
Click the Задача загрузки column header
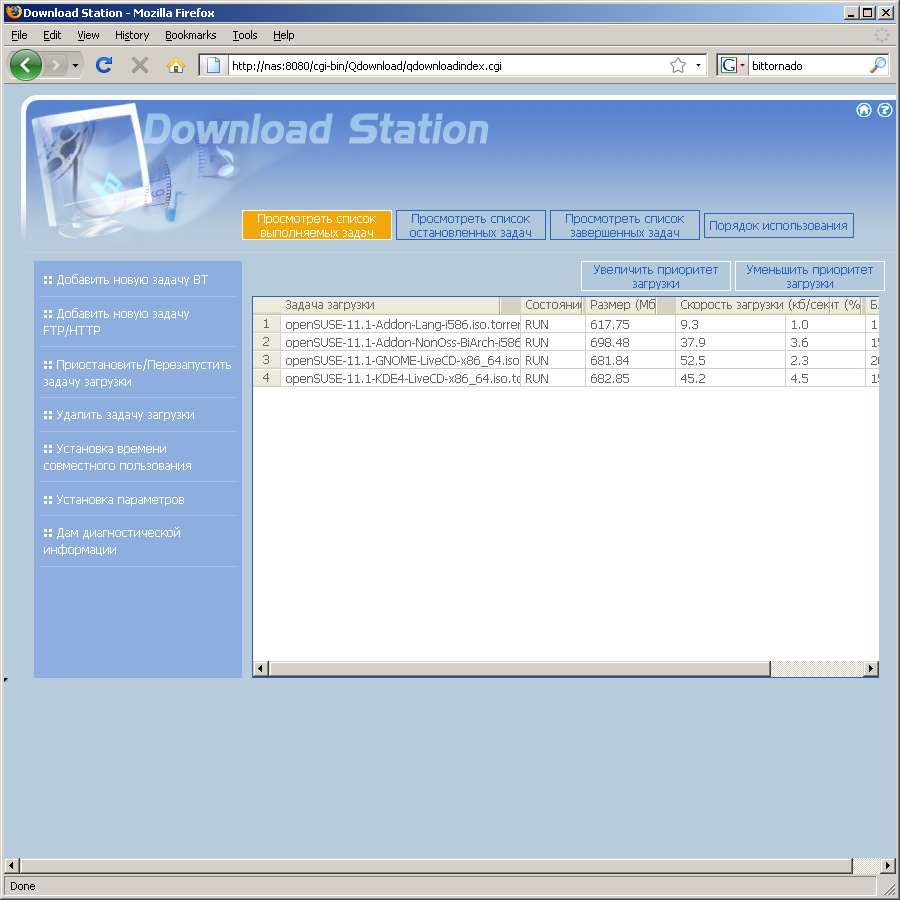pyautogui.click(x=390, y=305)
